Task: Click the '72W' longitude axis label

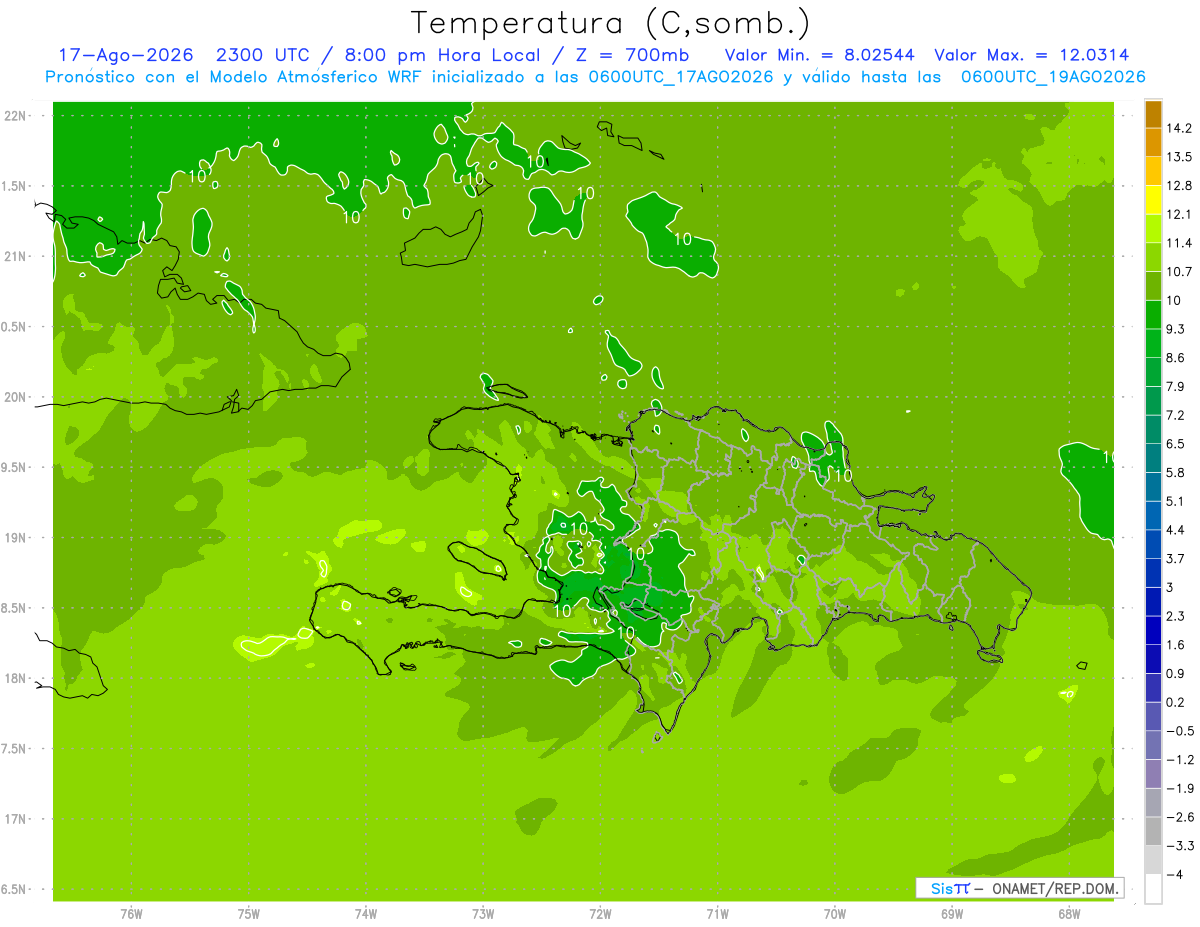Action: (x=600, y=914)
